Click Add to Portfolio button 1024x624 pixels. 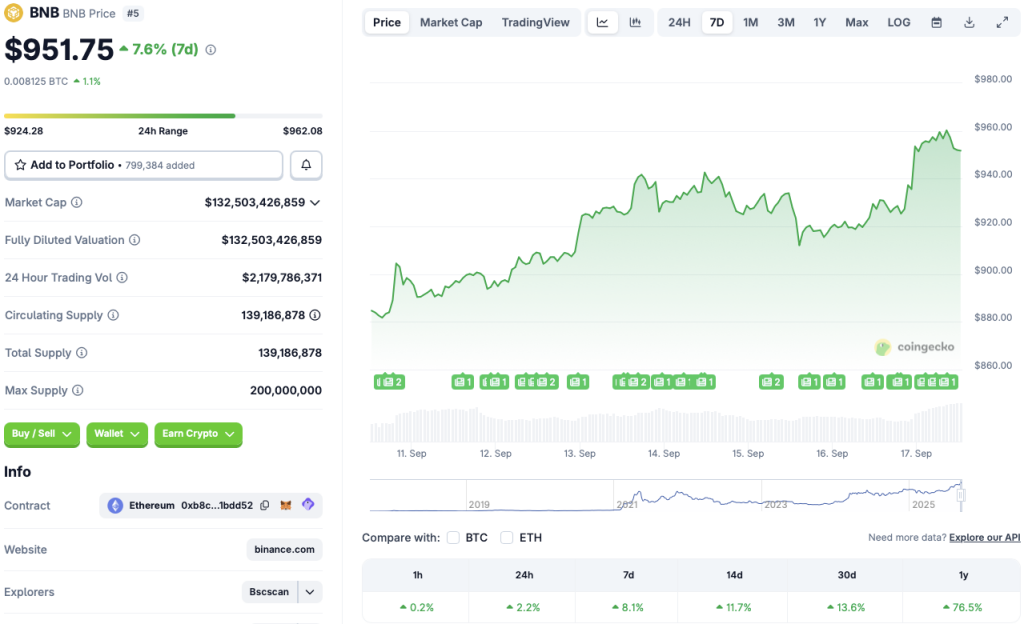[144, 165]
